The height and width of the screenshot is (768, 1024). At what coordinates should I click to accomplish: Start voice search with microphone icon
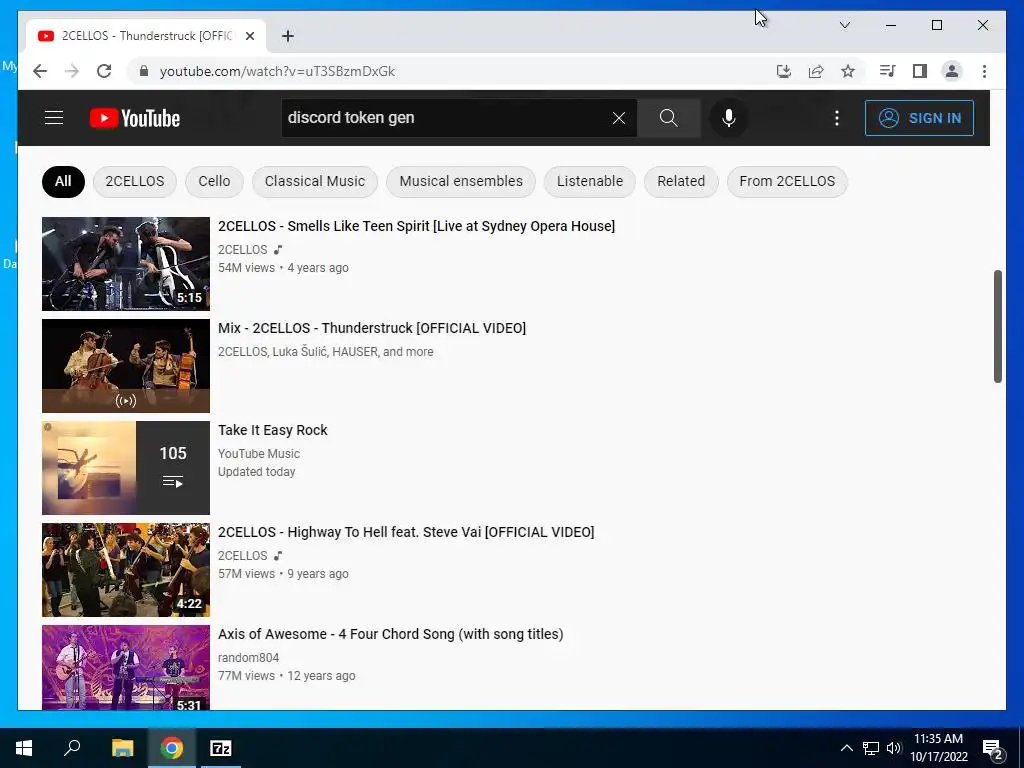coord(729,118)
